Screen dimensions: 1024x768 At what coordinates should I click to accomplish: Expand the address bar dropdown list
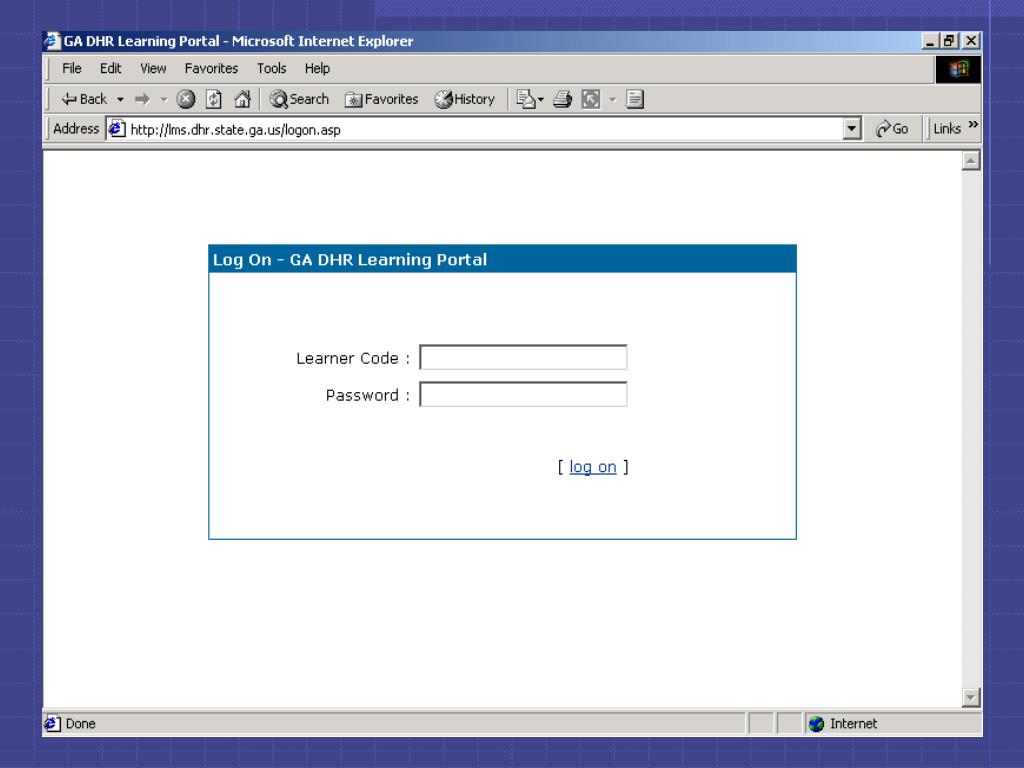click(852, 129)
